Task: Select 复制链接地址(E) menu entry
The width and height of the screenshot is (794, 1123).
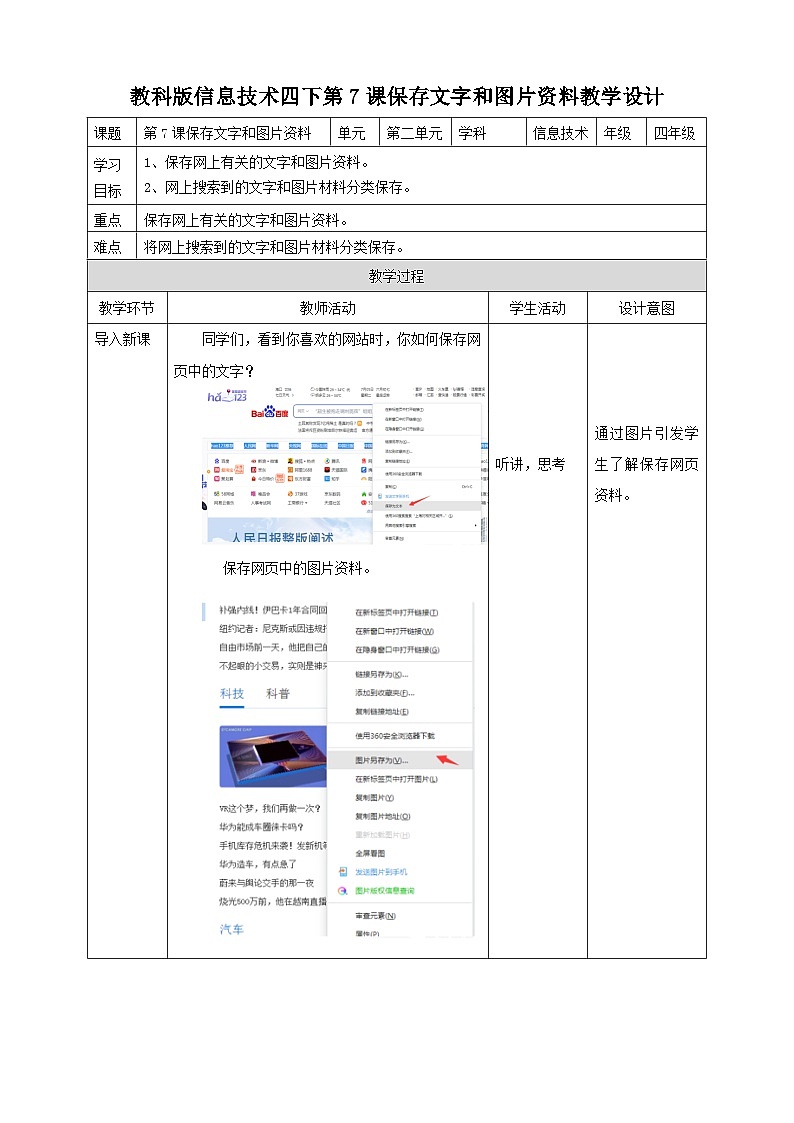Action: [x=382, y=711]
